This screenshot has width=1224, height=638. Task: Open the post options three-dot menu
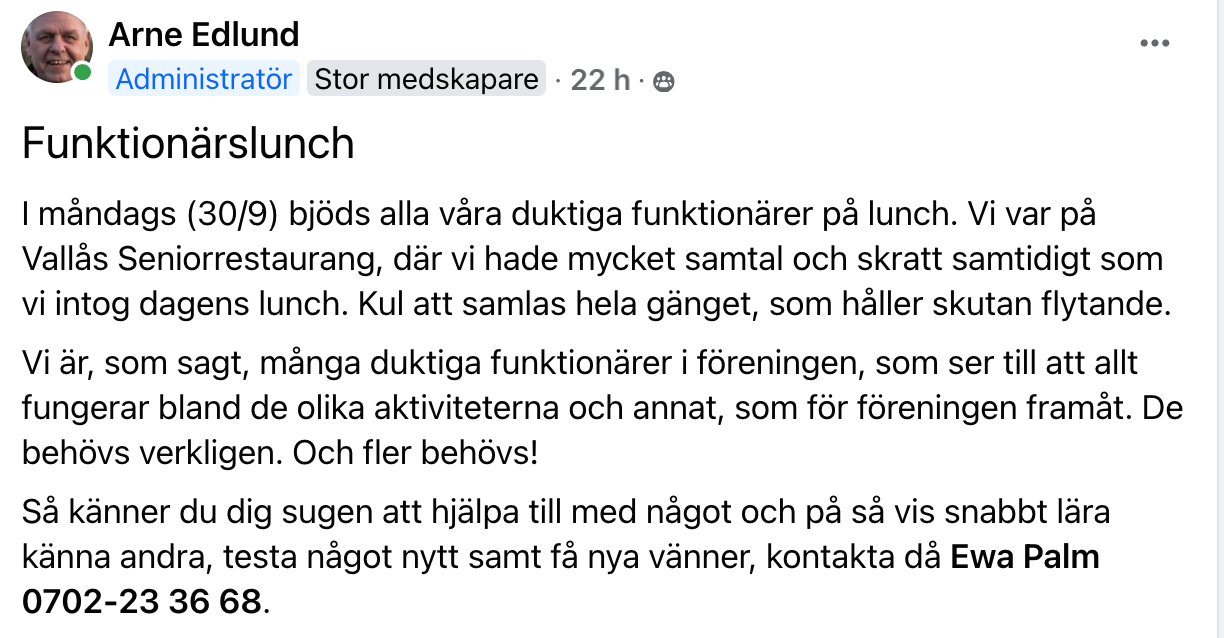(1154, 44)
